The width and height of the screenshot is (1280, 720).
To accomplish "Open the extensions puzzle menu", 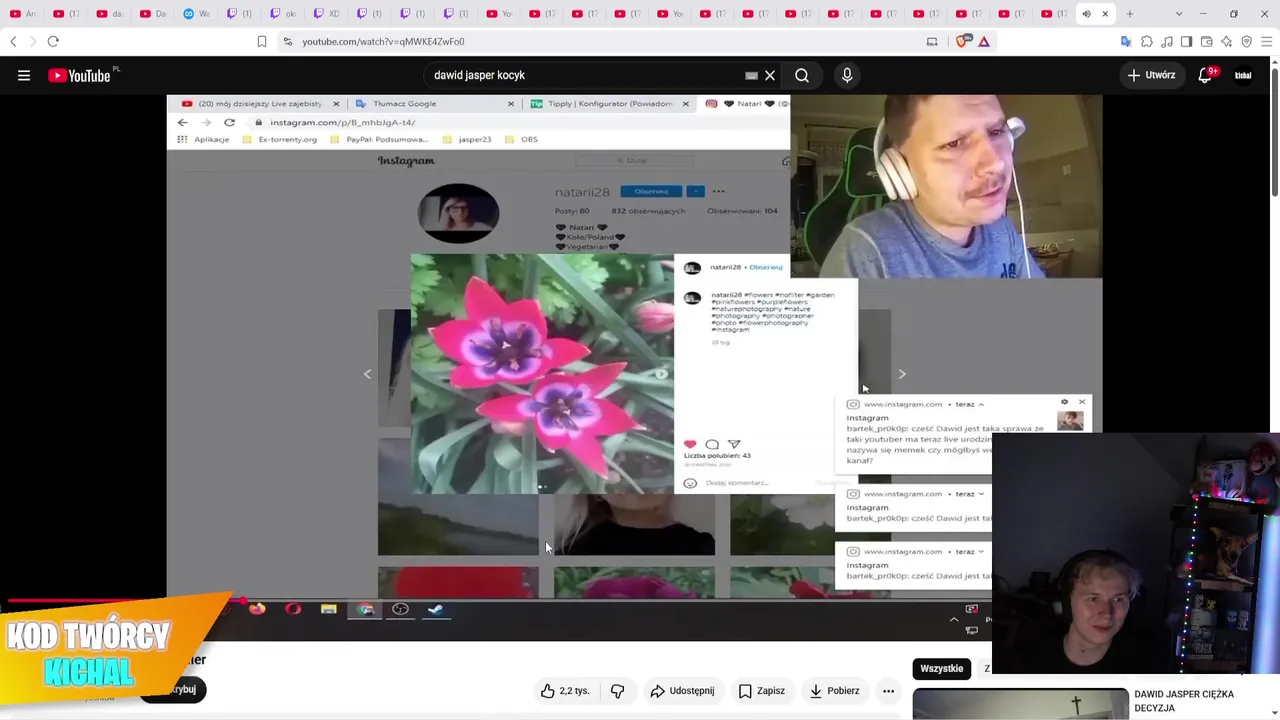I will (x=1147, y=41).
